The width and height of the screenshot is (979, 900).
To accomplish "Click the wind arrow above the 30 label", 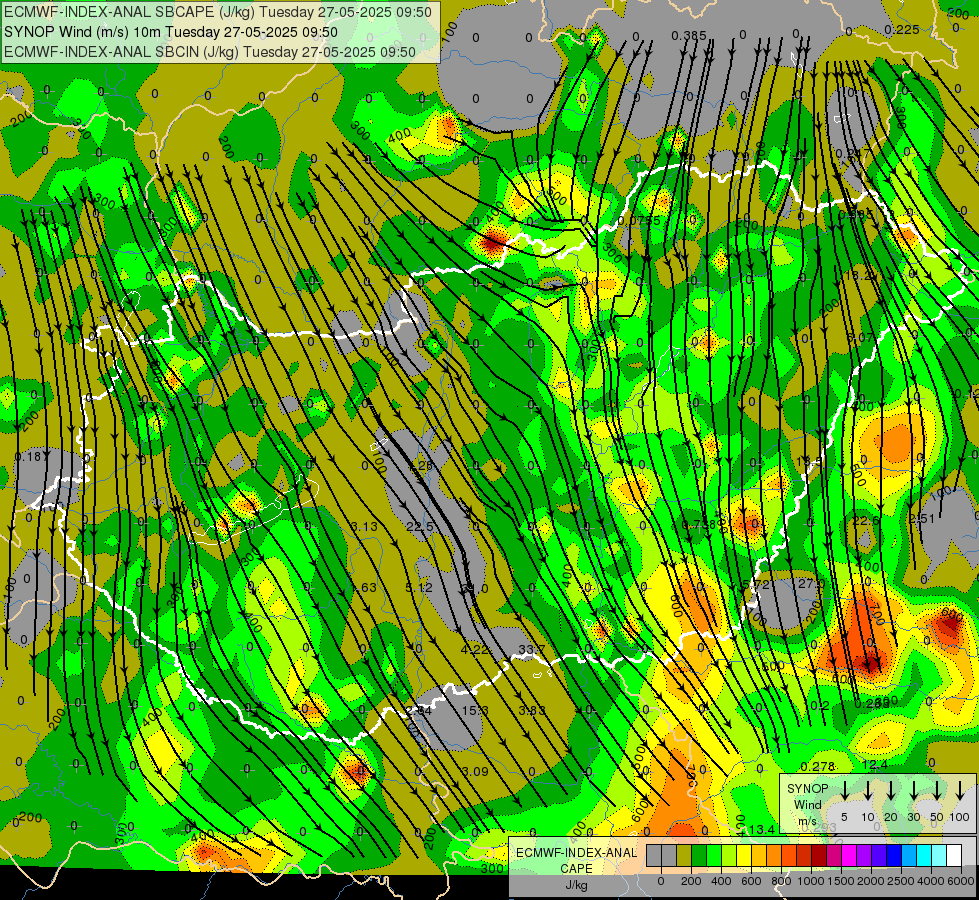I will pyautogui.click(x=913, y=791).
